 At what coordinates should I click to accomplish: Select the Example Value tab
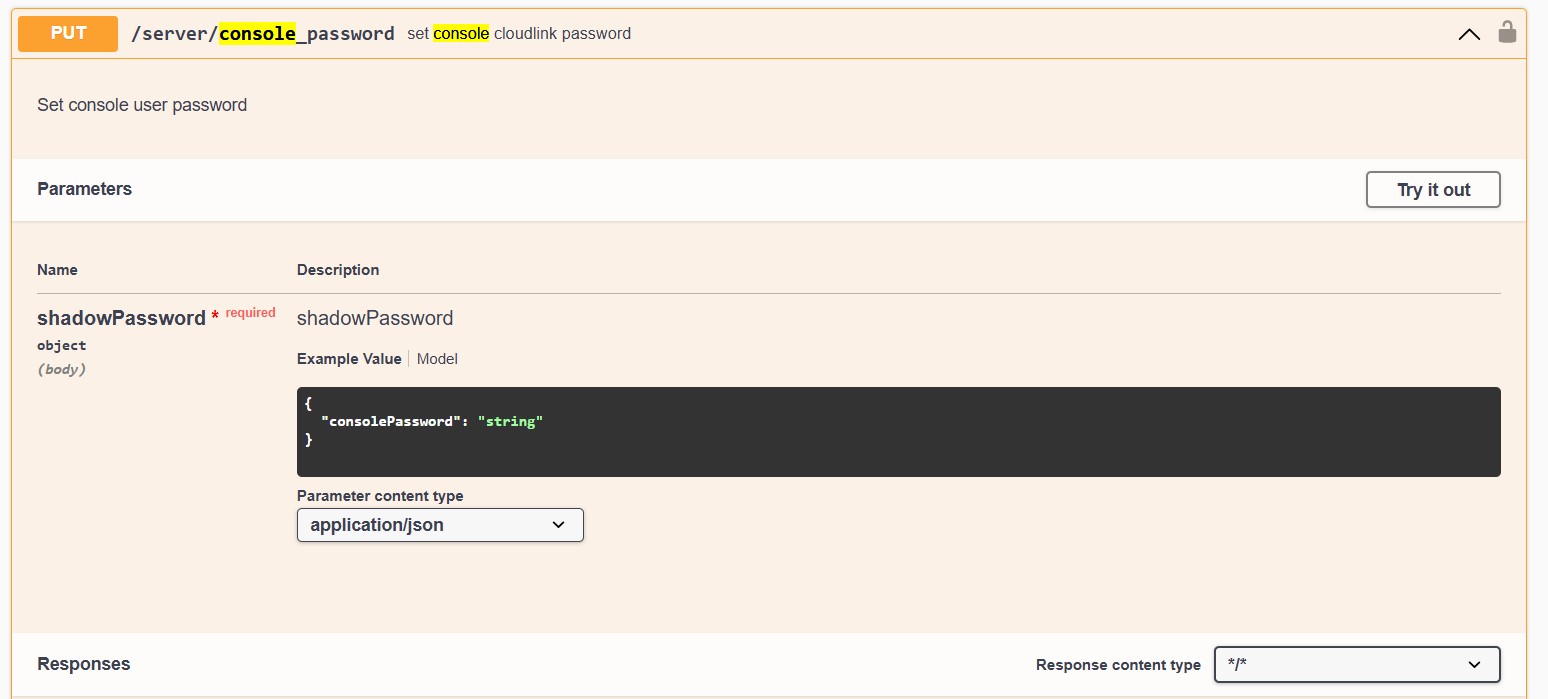tap(349, 359)
